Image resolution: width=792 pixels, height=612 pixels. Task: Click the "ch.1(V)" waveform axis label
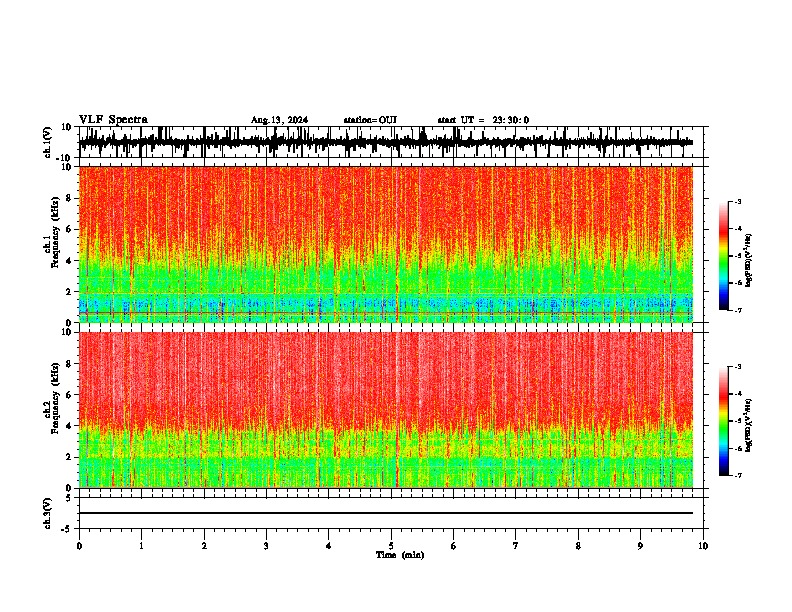(x=48, y=142)
